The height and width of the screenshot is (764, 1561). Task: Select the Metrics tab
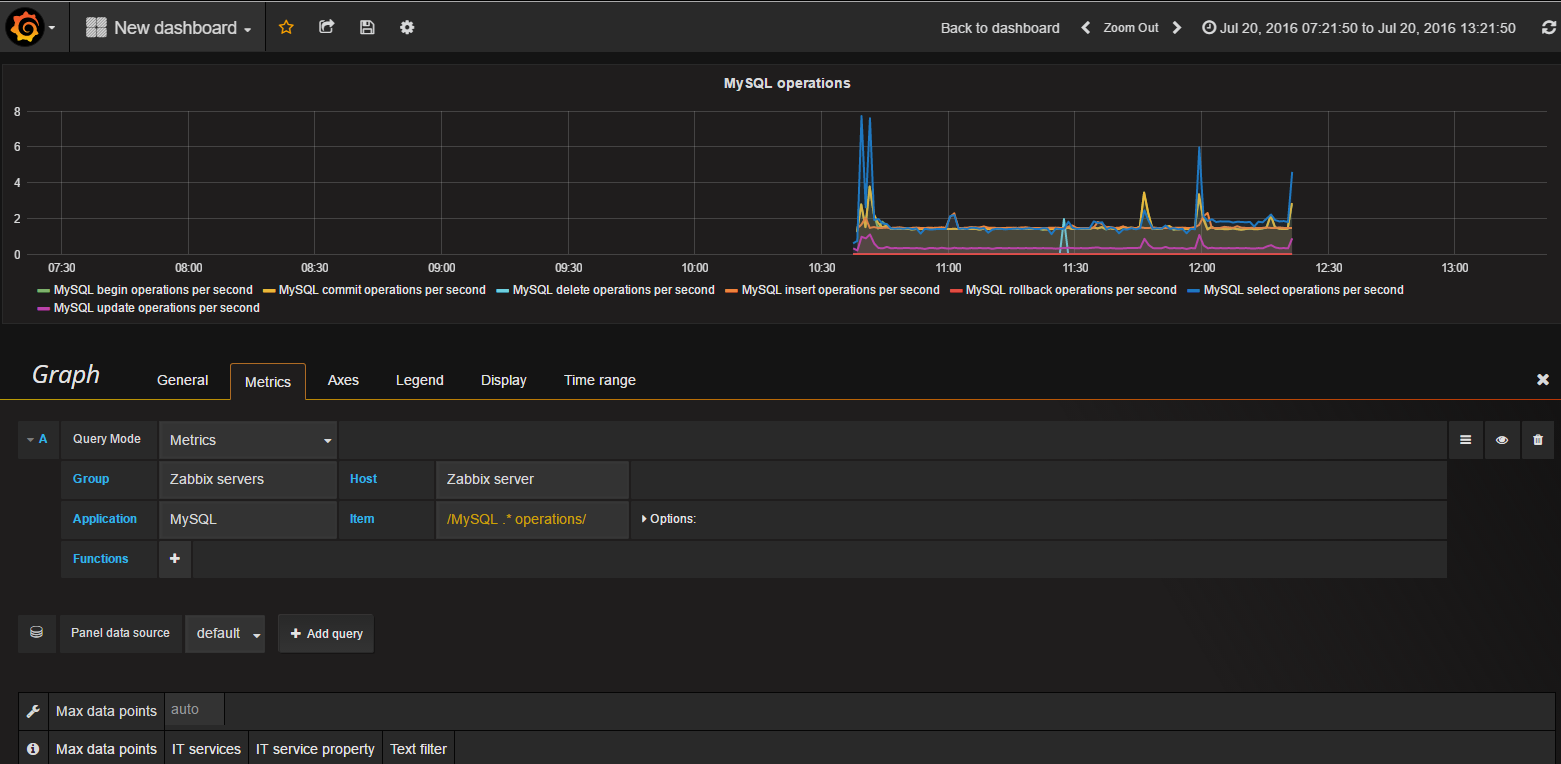pyautogui.click(x=268, y=381)
